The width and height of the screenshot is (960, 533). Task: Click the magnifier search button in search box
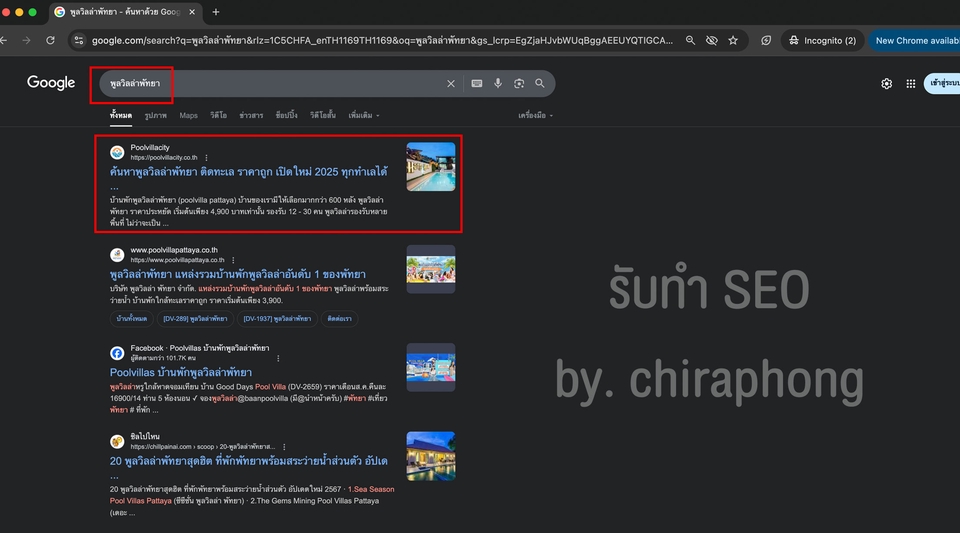pyautogui.click(x=539, y=83)
